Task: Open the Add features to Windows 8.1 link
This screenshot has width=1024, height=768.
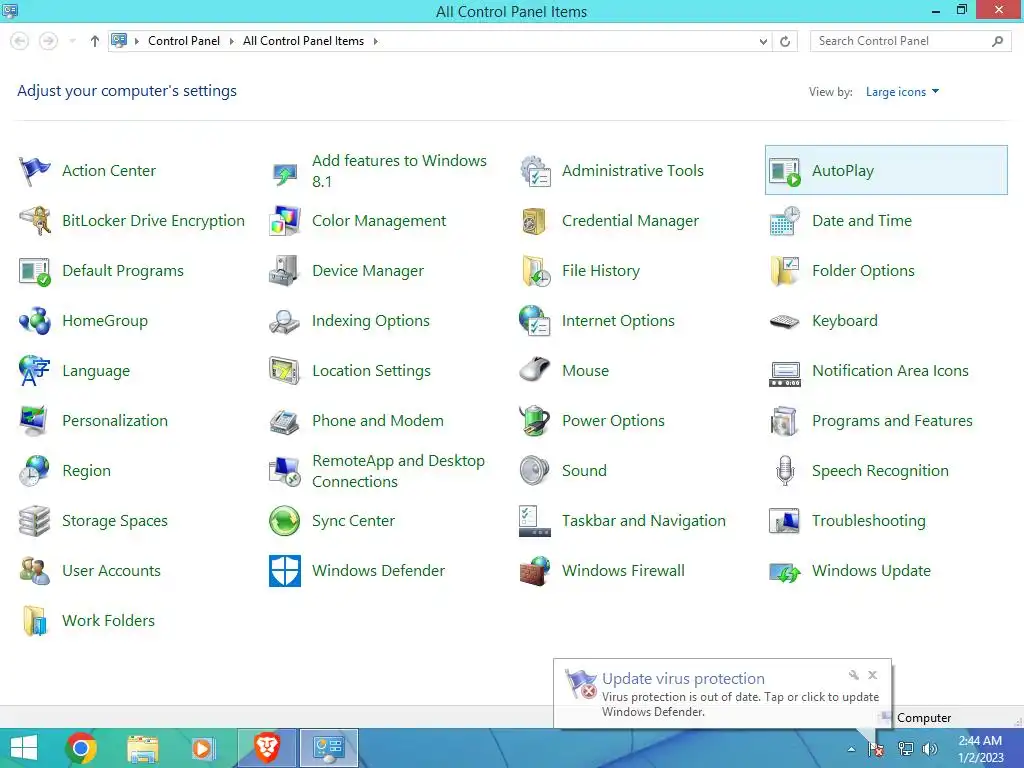Action: tap(399, 171)
